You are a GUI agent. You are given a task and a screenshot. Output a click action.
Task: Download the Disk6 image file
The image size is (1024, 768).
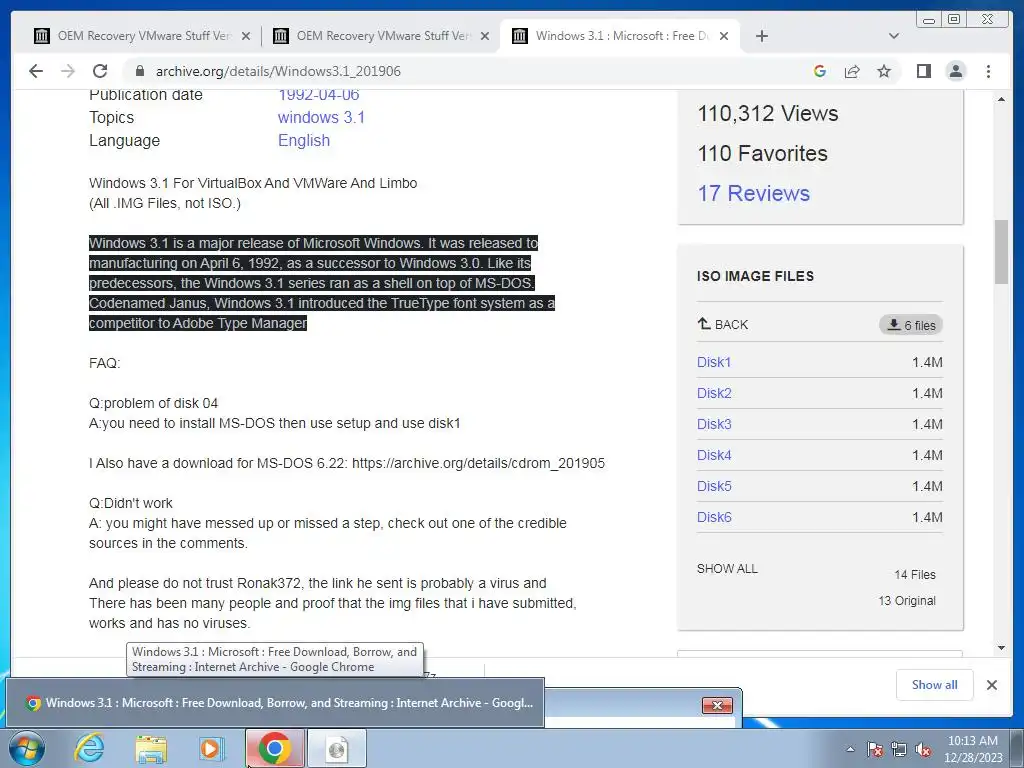714,517
